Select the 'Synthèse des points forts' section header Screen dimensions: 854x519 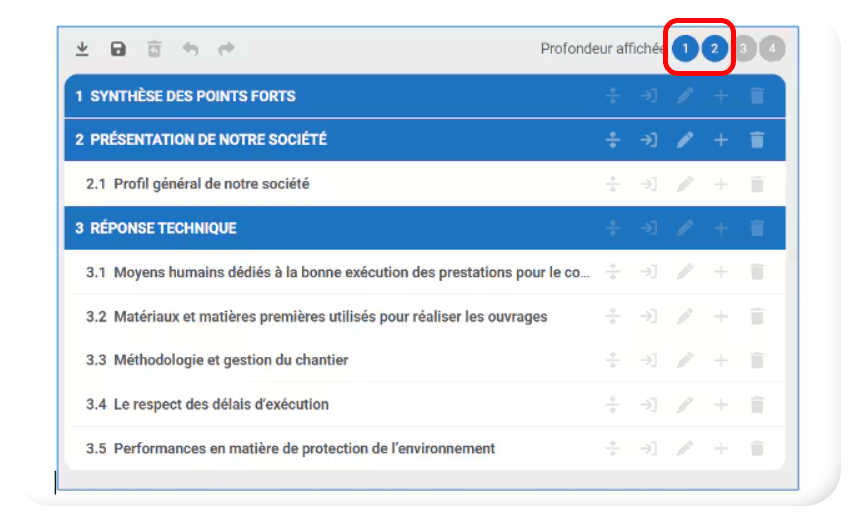193,96
